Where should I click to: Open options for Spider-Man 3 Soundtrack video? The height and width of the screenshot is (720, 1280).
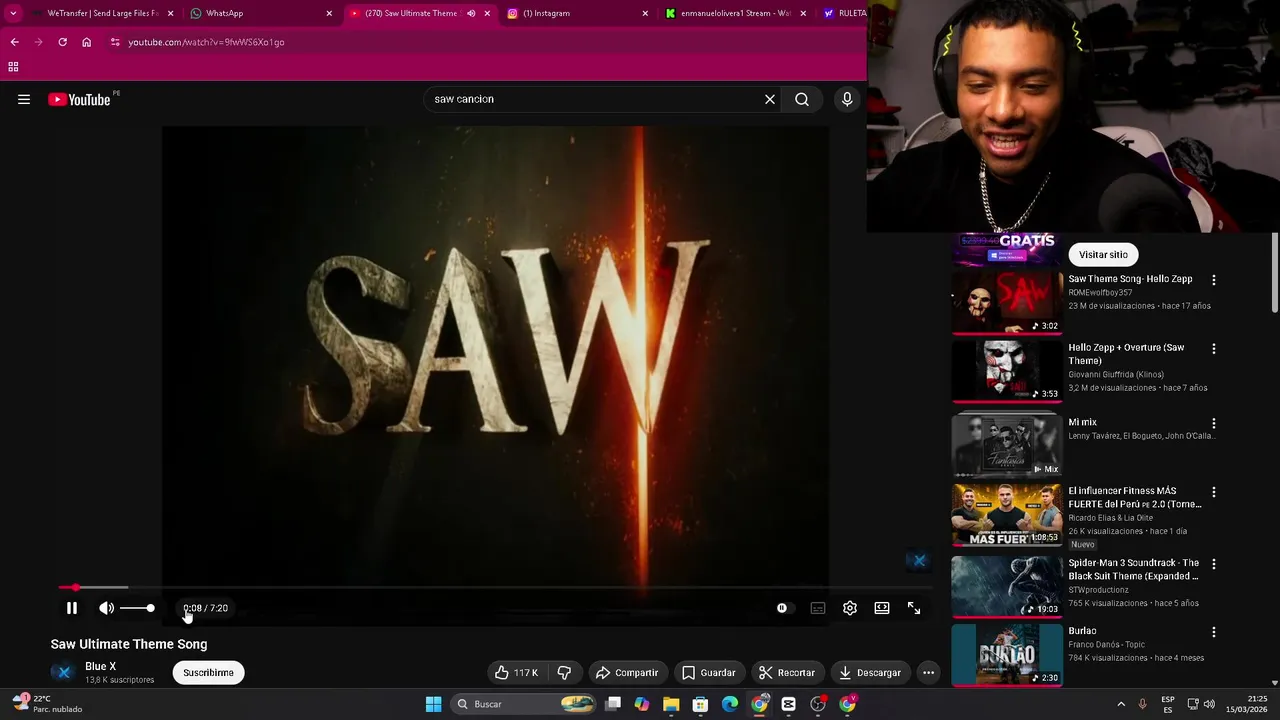(x=1214, y=564)
